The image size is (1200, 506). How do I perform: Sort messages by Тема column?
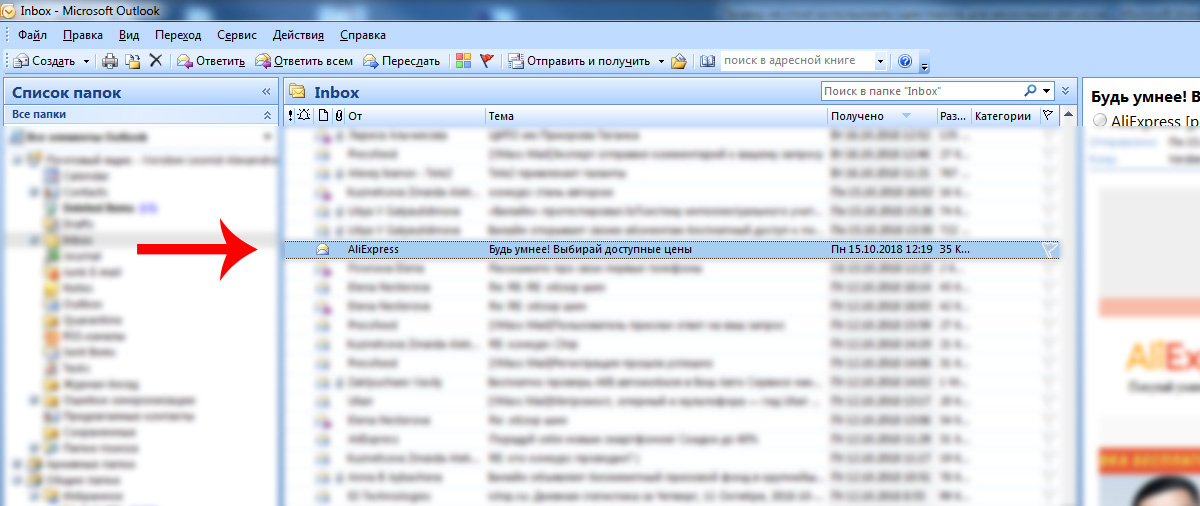click(x=656, y=116)
